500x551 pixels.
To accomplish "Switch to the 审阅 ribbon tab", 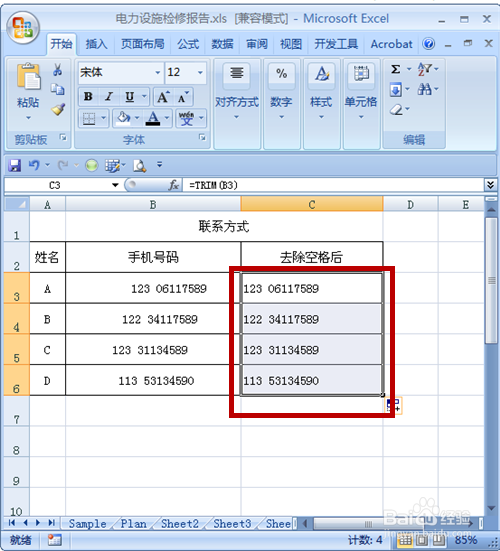I will (257, 44).
